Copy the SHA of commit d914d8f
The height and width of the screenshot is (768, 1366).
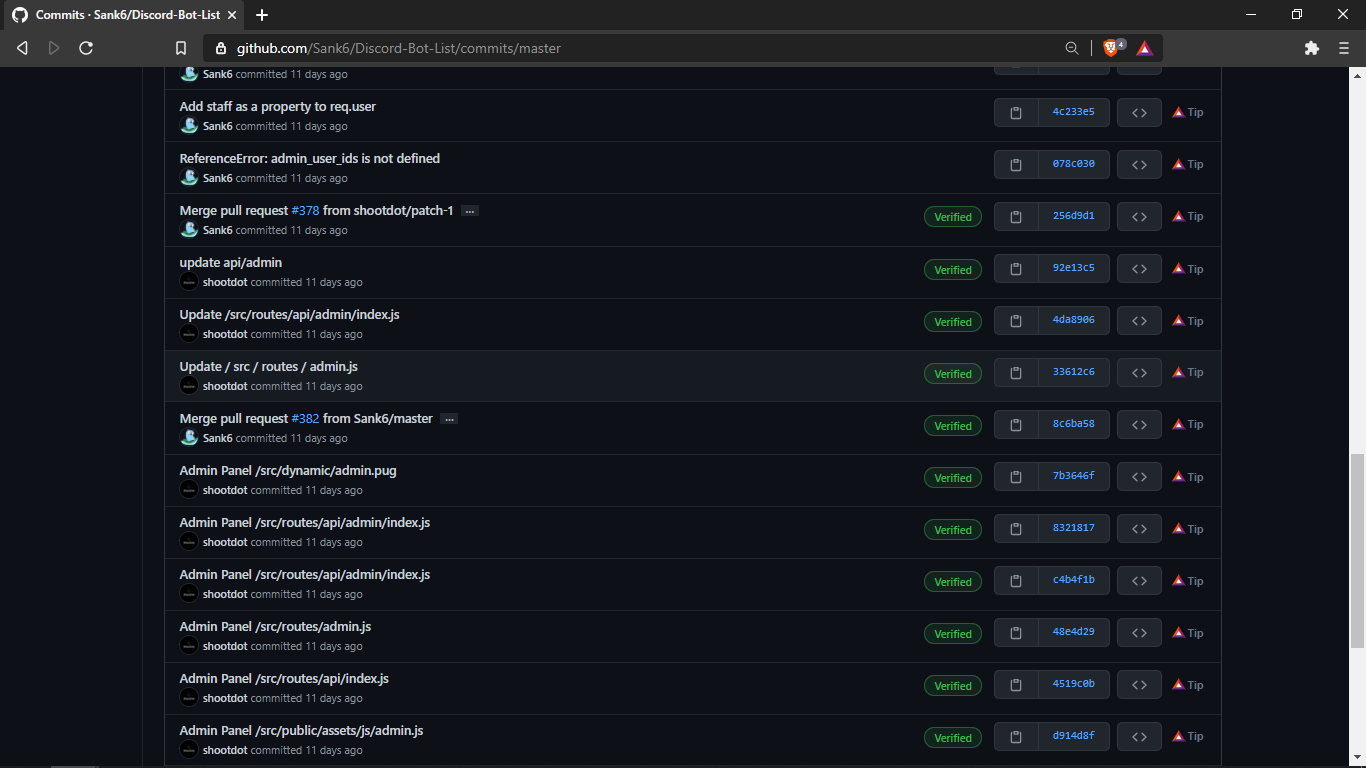(x=1016, y=736)
